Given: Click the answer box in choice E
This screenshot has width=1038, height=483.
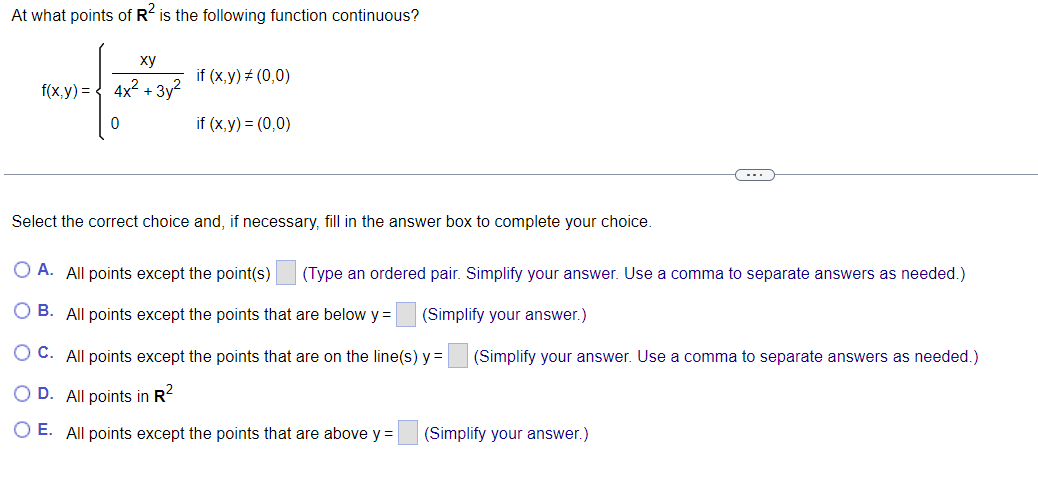Looking at the screenshot, I should (x=407, y=433).
